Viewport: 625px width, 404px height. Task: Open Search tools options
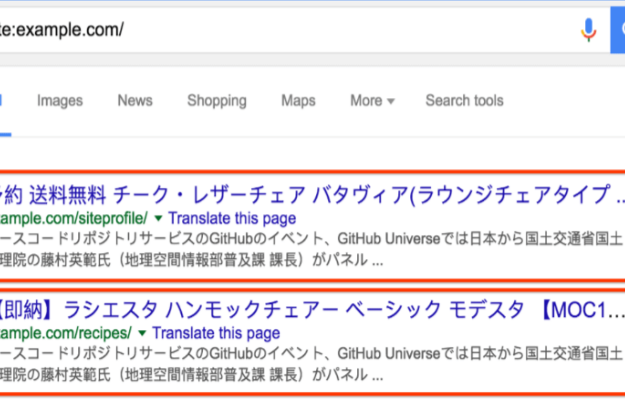click(464, 100)
